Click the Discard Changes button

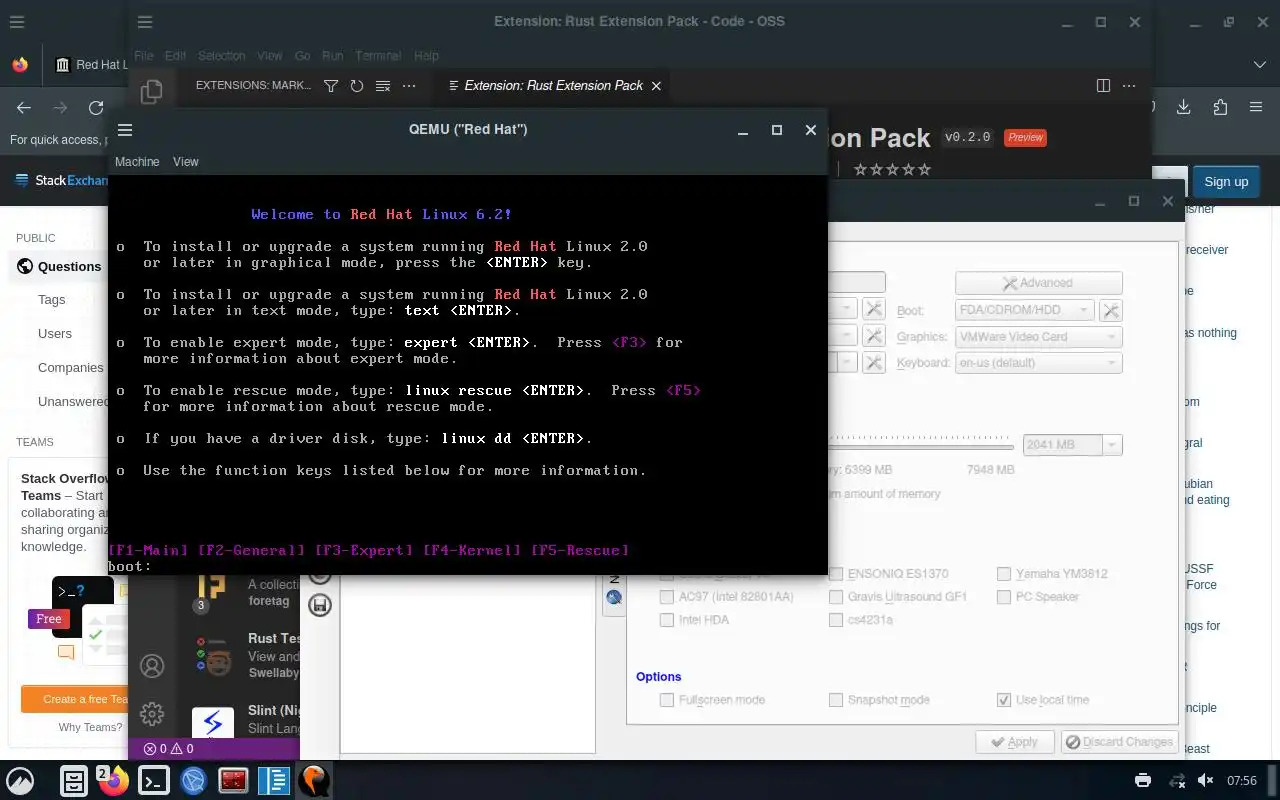(x=1118, y=742)
